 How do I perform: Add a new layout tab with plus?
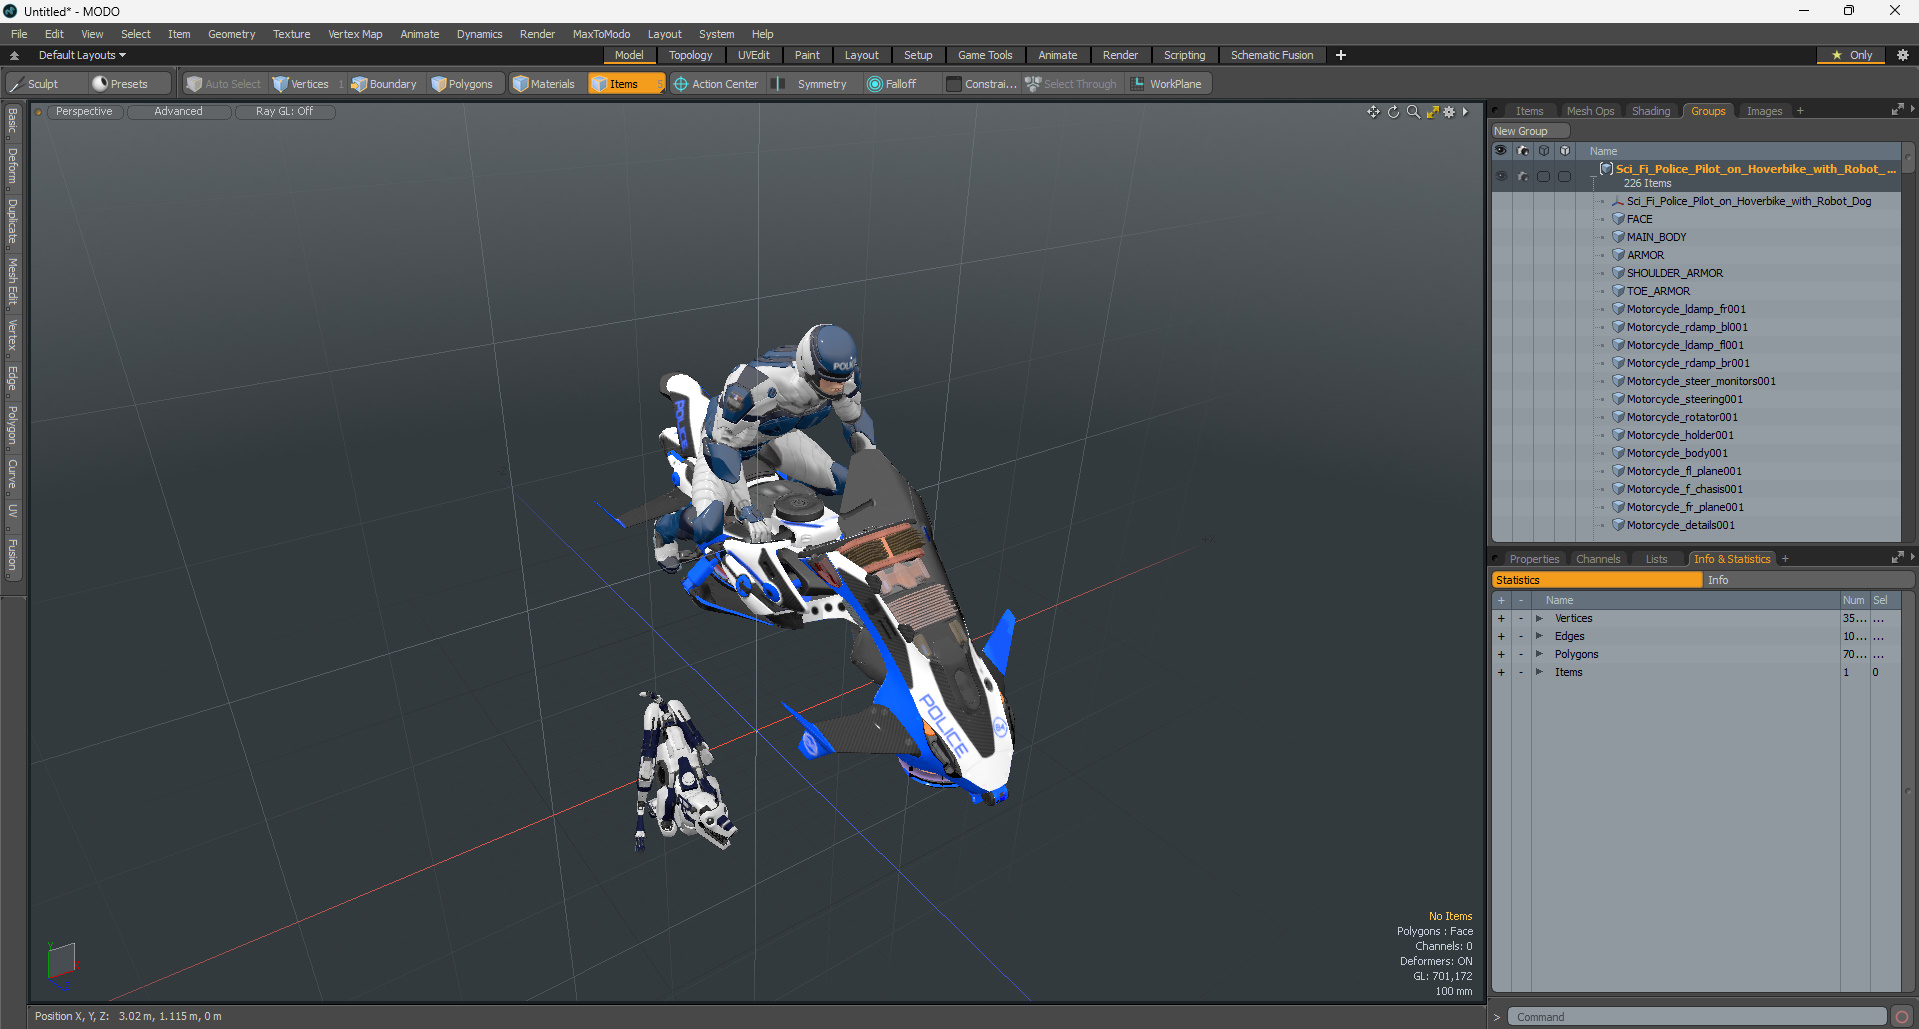pyautogui.click(x=1341, y=55)
